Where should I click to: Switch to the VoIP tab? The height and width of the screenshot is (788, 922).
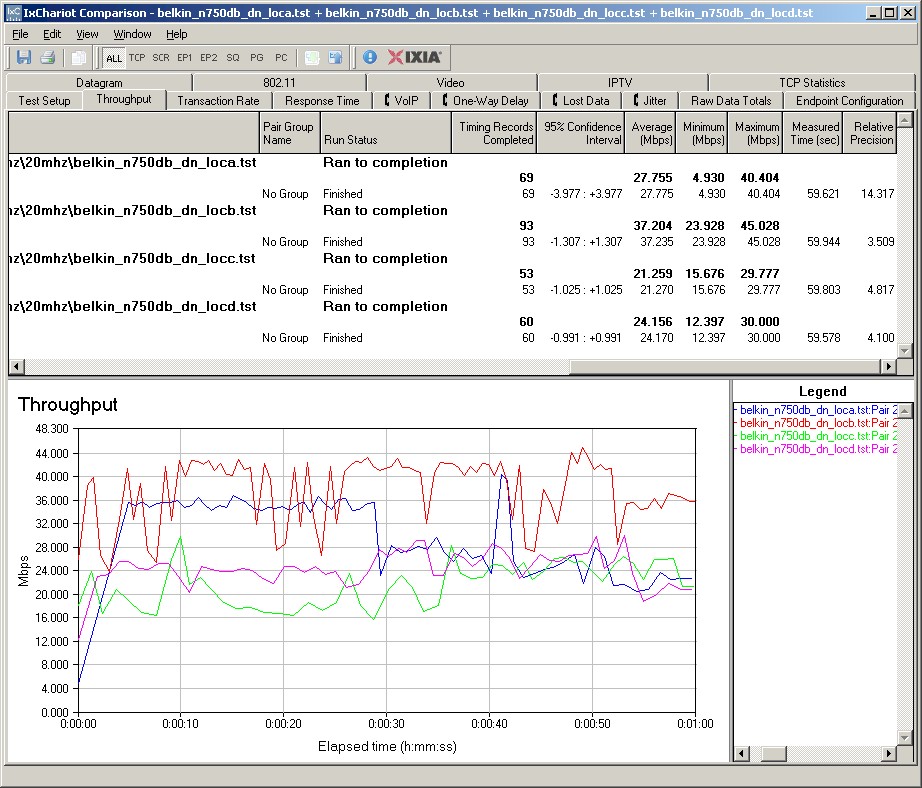(402, 101)
